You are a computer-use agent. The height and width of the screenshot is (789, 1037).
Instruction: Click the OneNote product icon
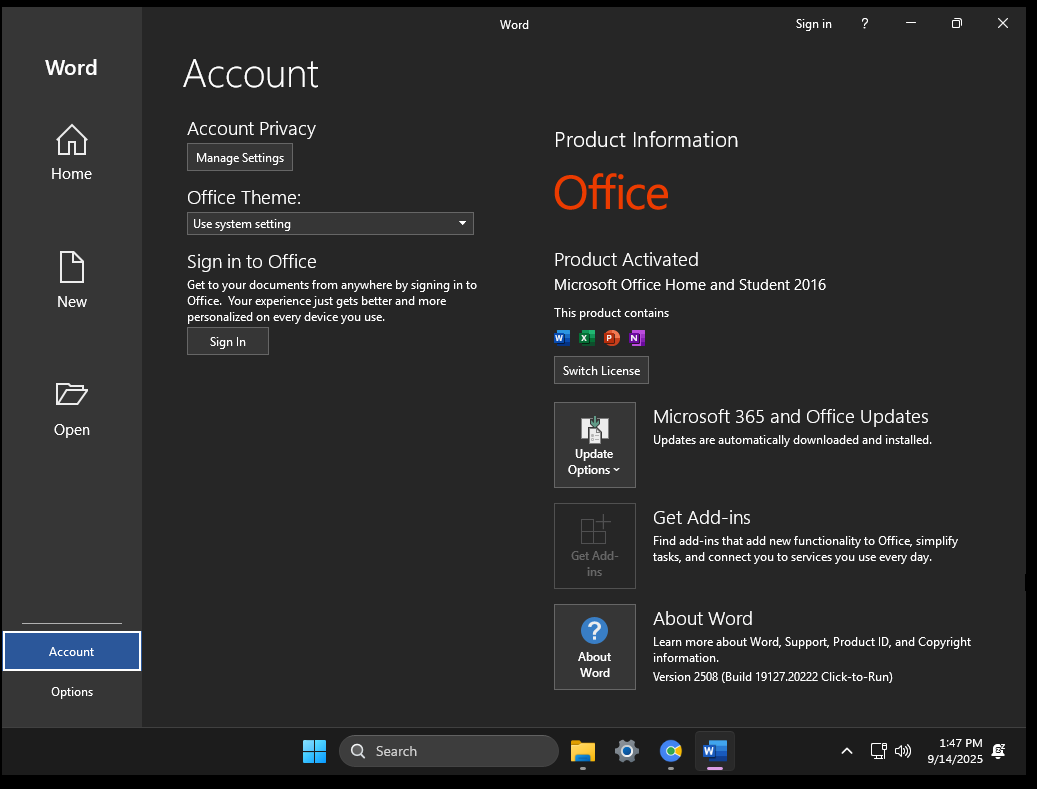point(637,338)
